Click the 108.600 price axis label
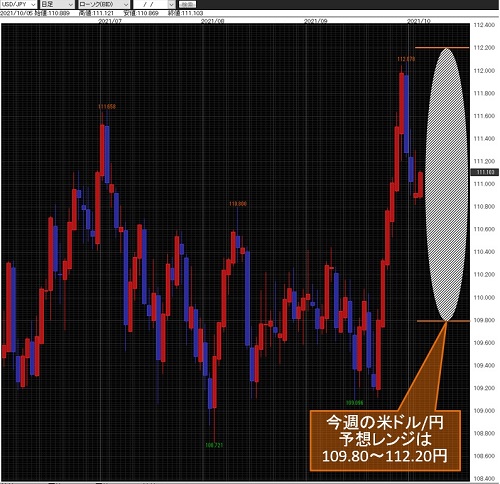Screen dimensions: 500x484 484,456
